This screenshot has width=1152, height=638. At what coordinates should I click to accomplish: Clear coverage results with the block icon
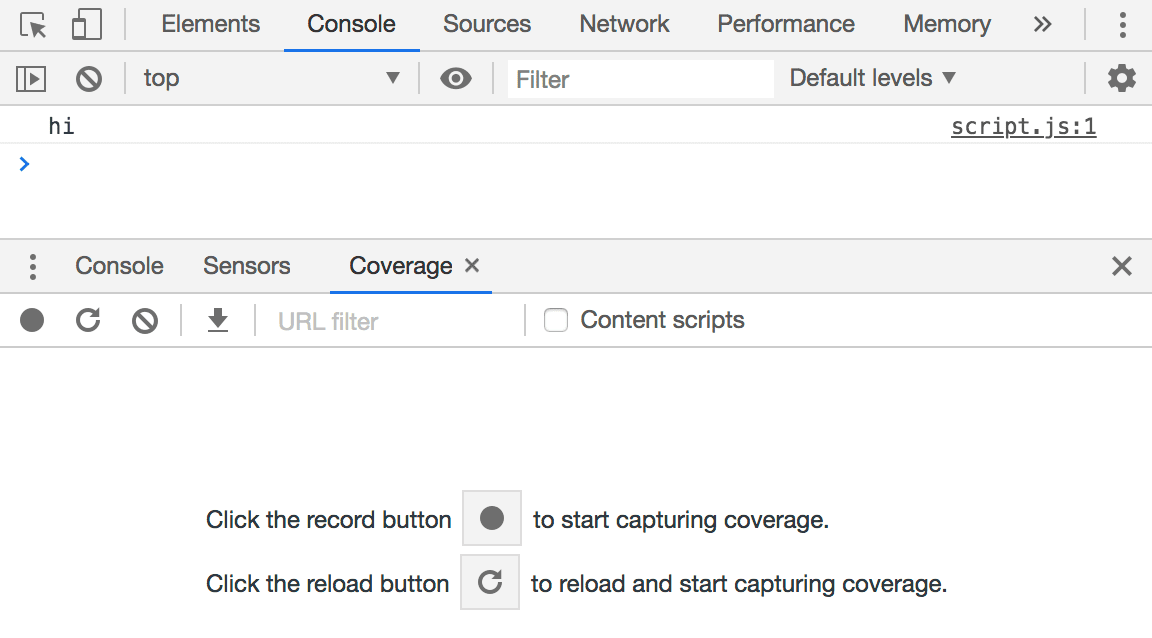pyautogui.click(x=144, y=320)
